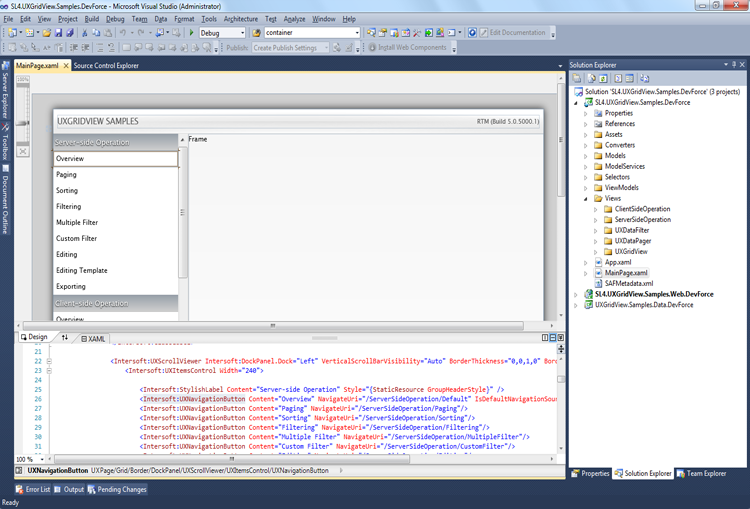750x509 pixels.
Task: Click the Install Web Components icon
Action: pyautogui.click(x=373, y=48)
